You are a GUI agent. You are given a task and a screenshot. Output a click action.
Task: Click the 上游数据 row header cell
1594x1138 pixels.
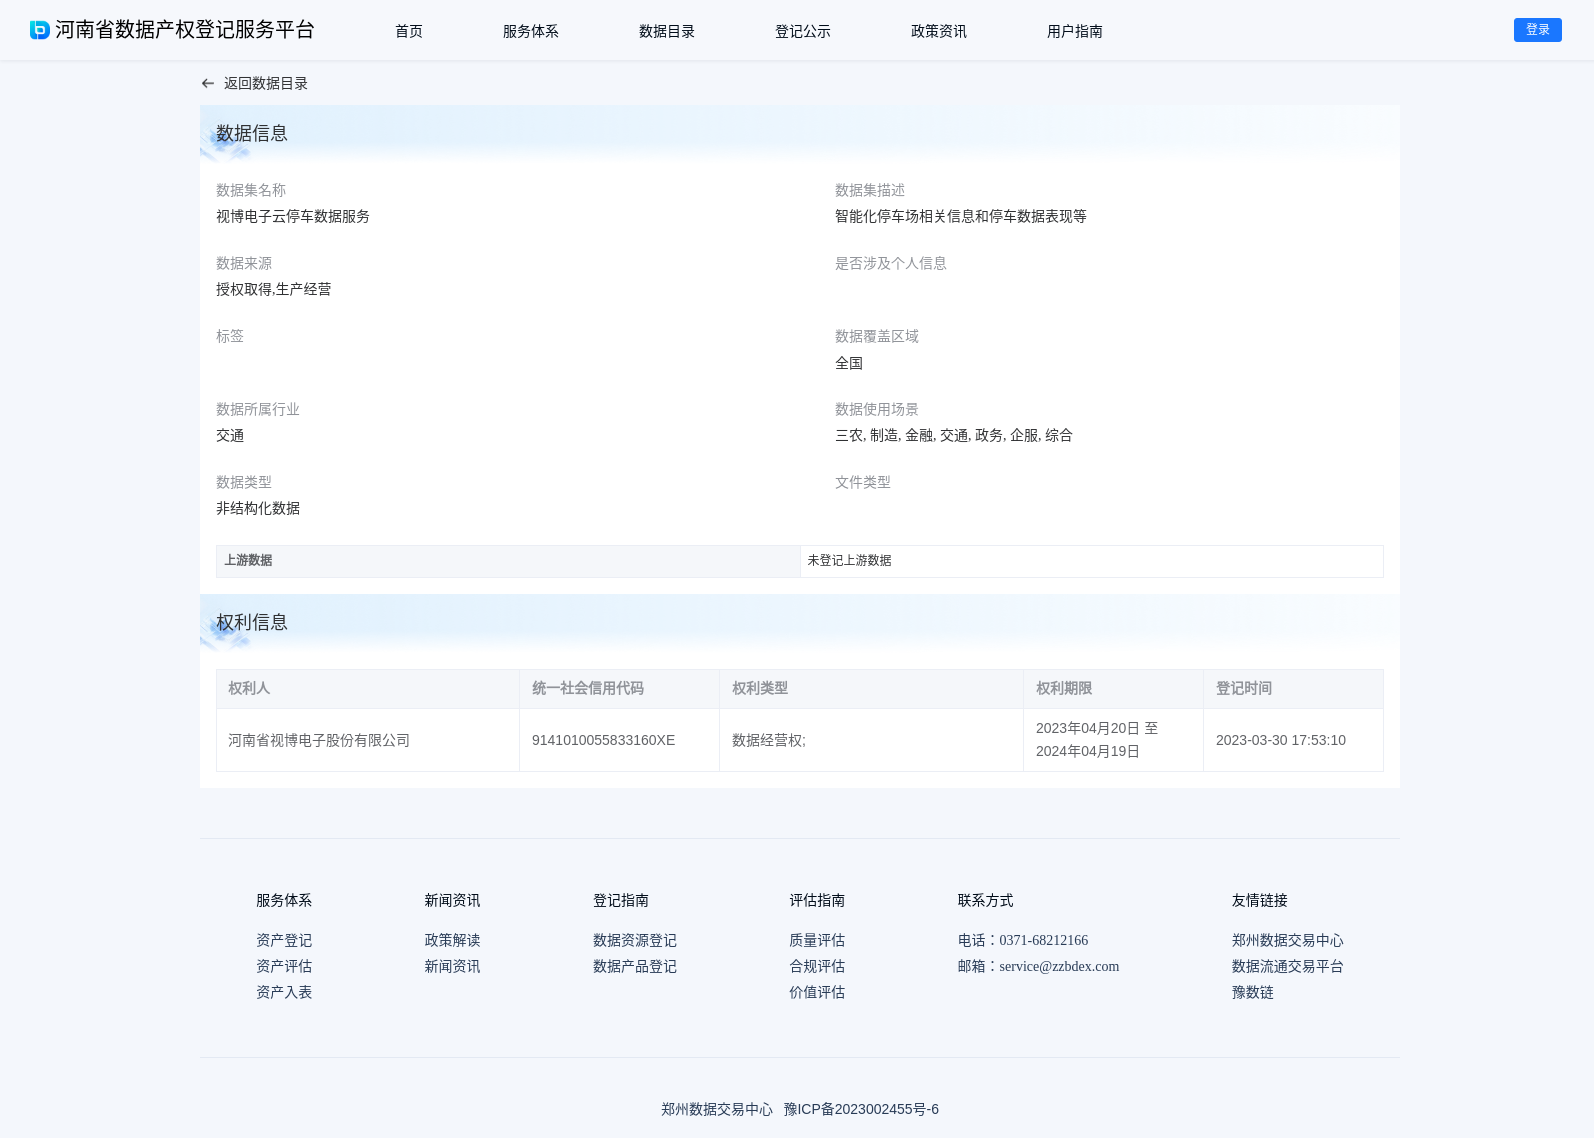click(508, 561)
